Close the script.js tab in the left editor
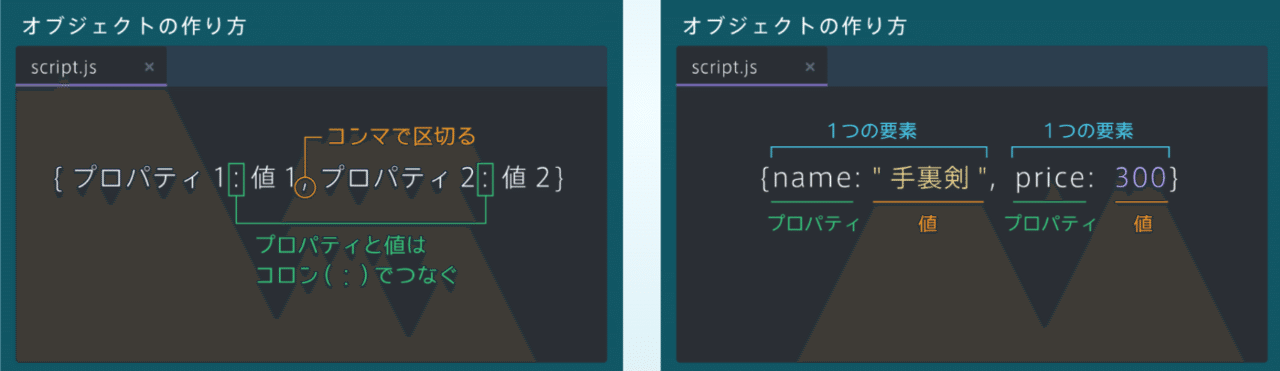Viewport: 1280px width, 371px height. (x=149, y=67)
